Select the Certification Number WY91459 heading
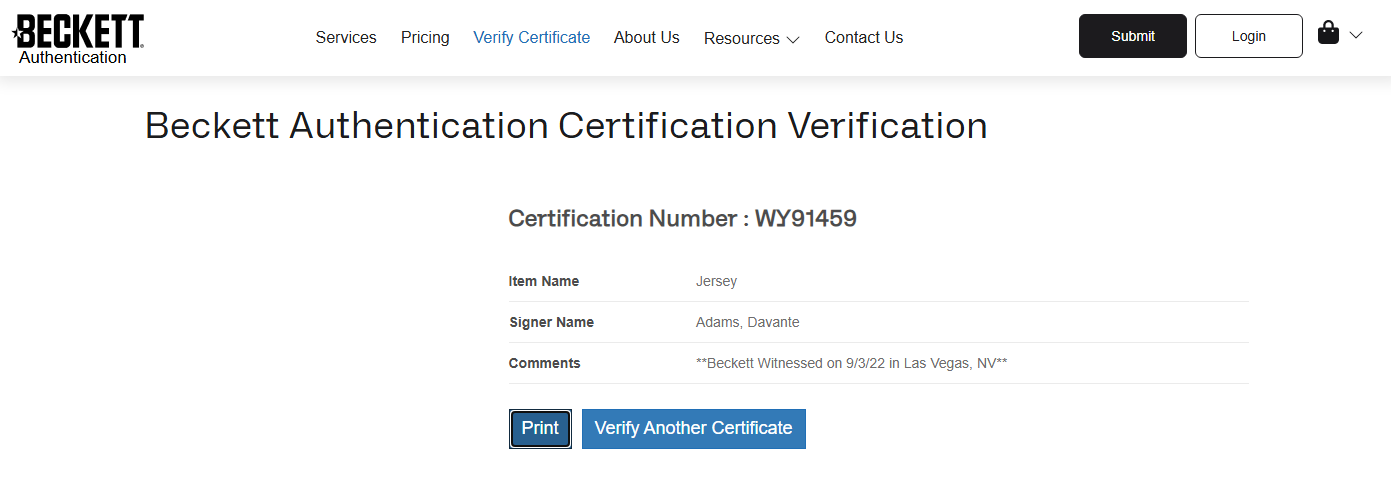The width and height of the screenshot is (1391, 479). tap(682, 219)
